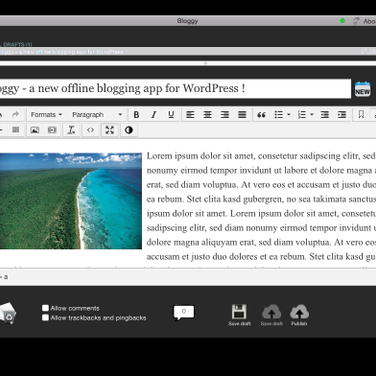Open the source code view
Image resolution: width=376 pixels, height=376 pixels.
point(90,130)
